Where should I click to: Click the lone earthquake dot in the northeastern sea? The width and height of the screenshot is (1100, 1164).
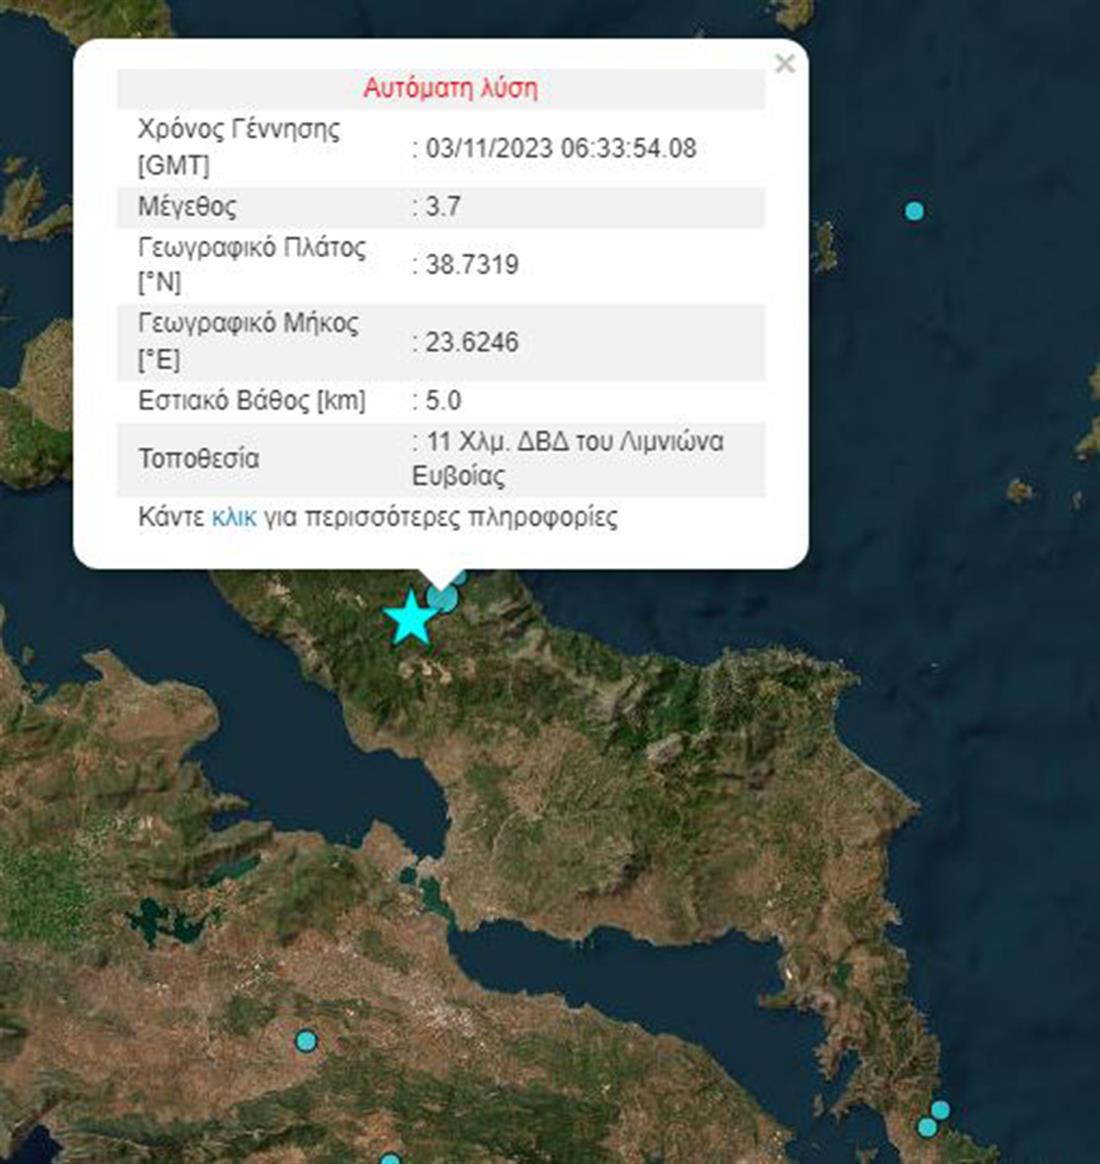[914, 211]
